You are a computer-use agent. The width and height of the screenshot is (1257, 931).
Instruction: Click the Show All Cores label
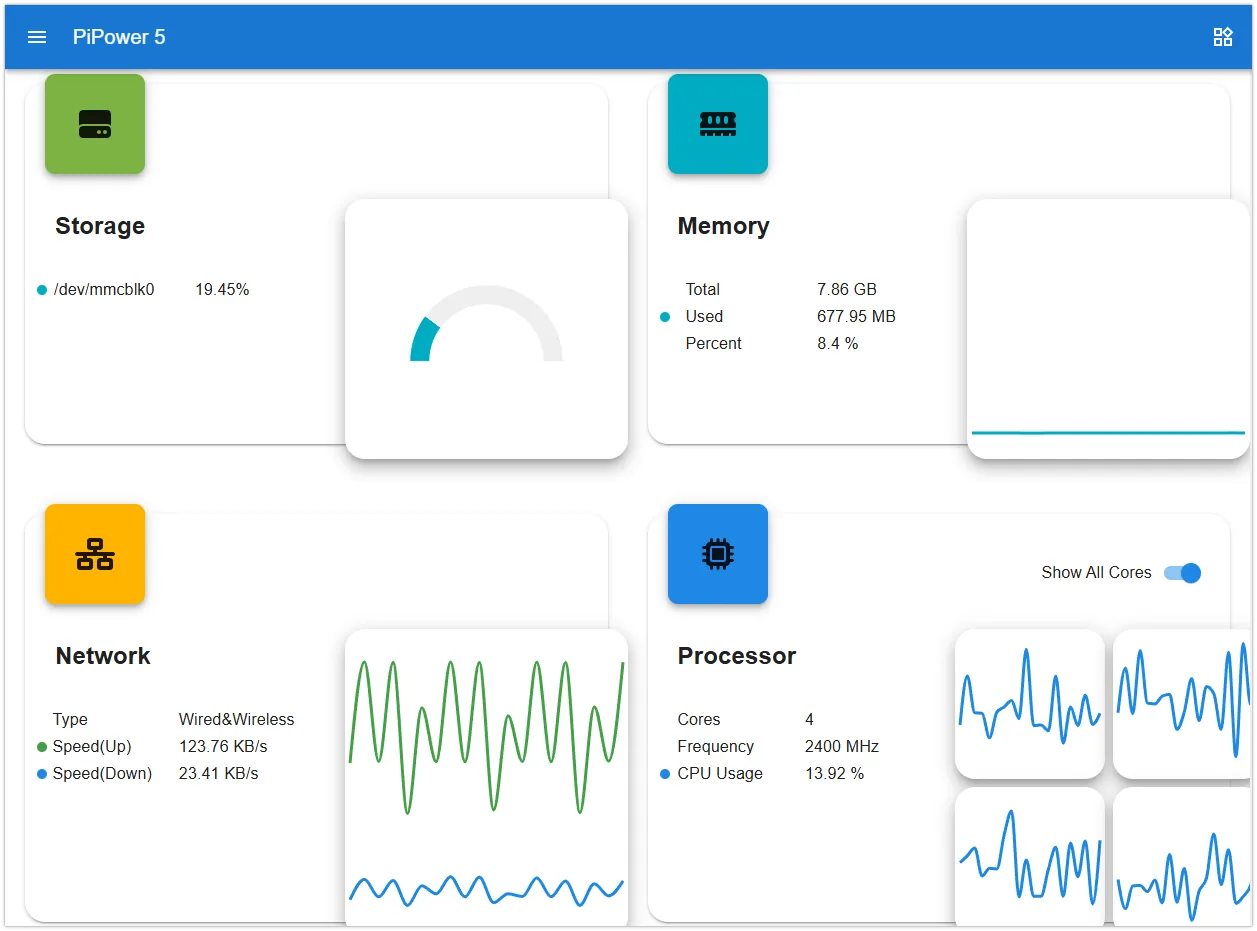coord(1096,573)
